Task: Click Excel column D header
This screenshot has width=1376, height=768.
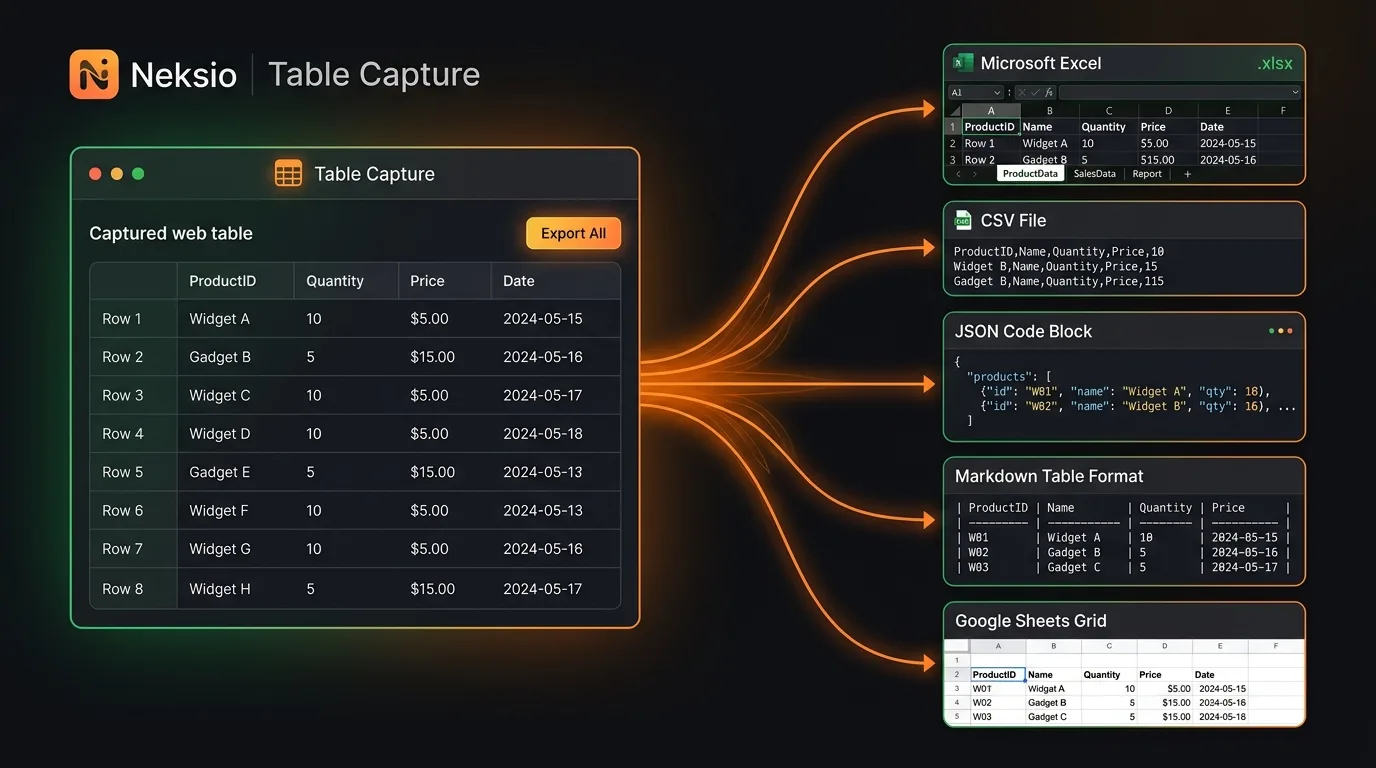Action: click(x=1168, y=111)
